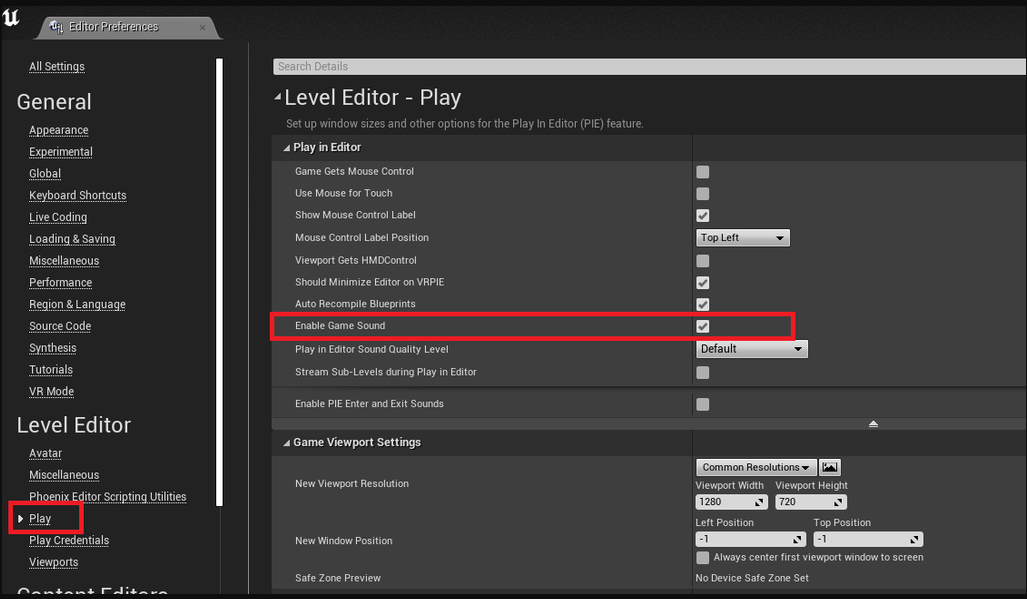Open Region & Language settings

(77, 304)
